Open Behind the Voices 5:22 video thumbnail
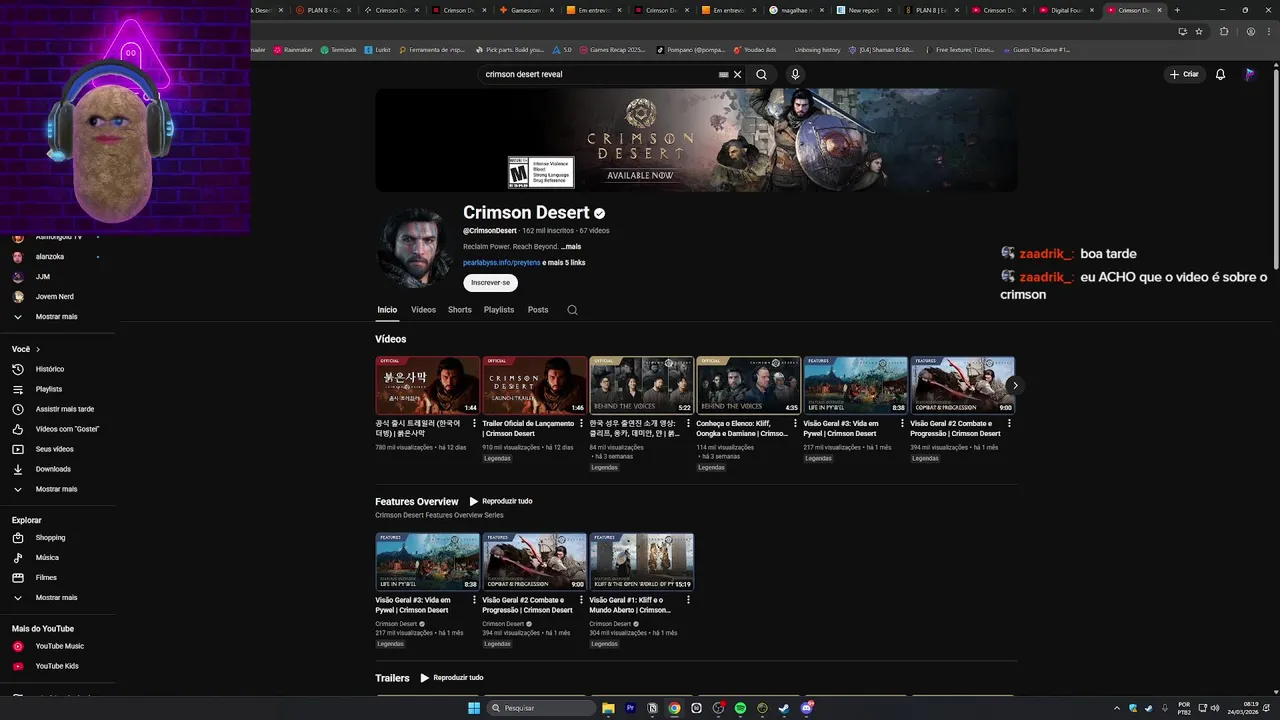1280x720 pixels. coord(641,386)
